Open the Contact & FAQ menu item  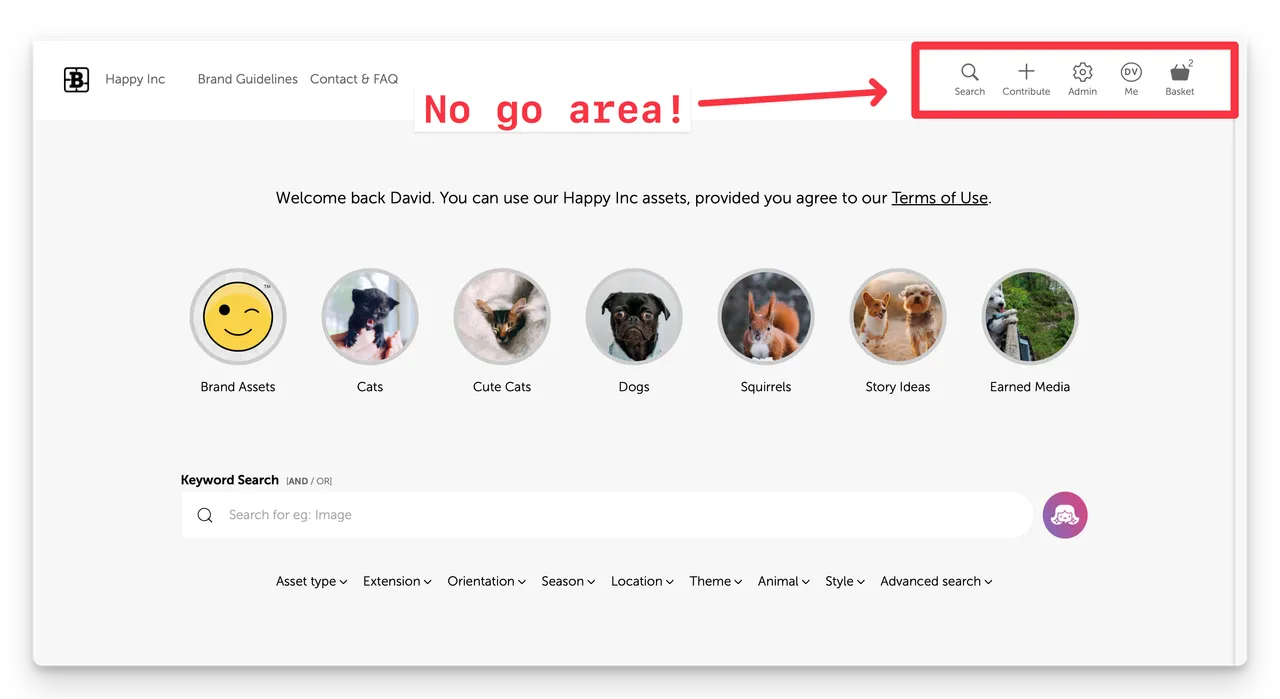[x=354, y=79]
